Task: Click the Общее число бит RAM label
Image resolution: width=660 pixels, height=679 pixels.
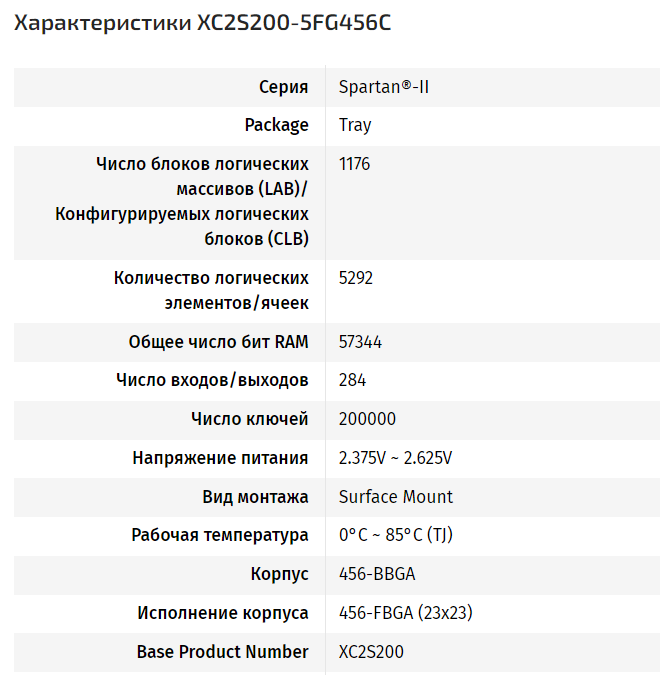Action: click(x=218, y=342)
